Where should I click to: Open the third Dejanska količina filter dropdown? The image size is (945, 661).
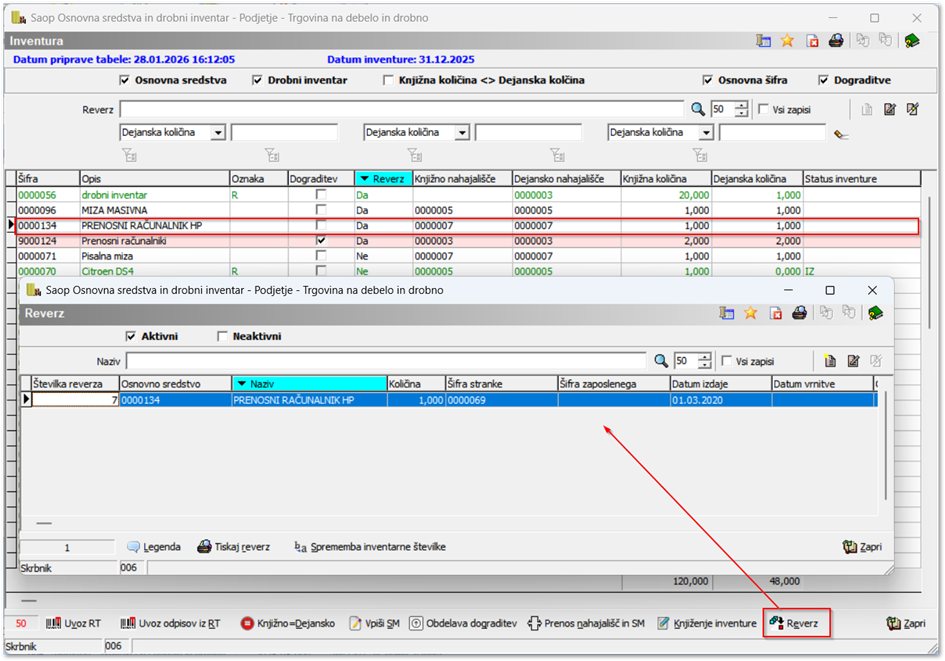click(706, 133)
